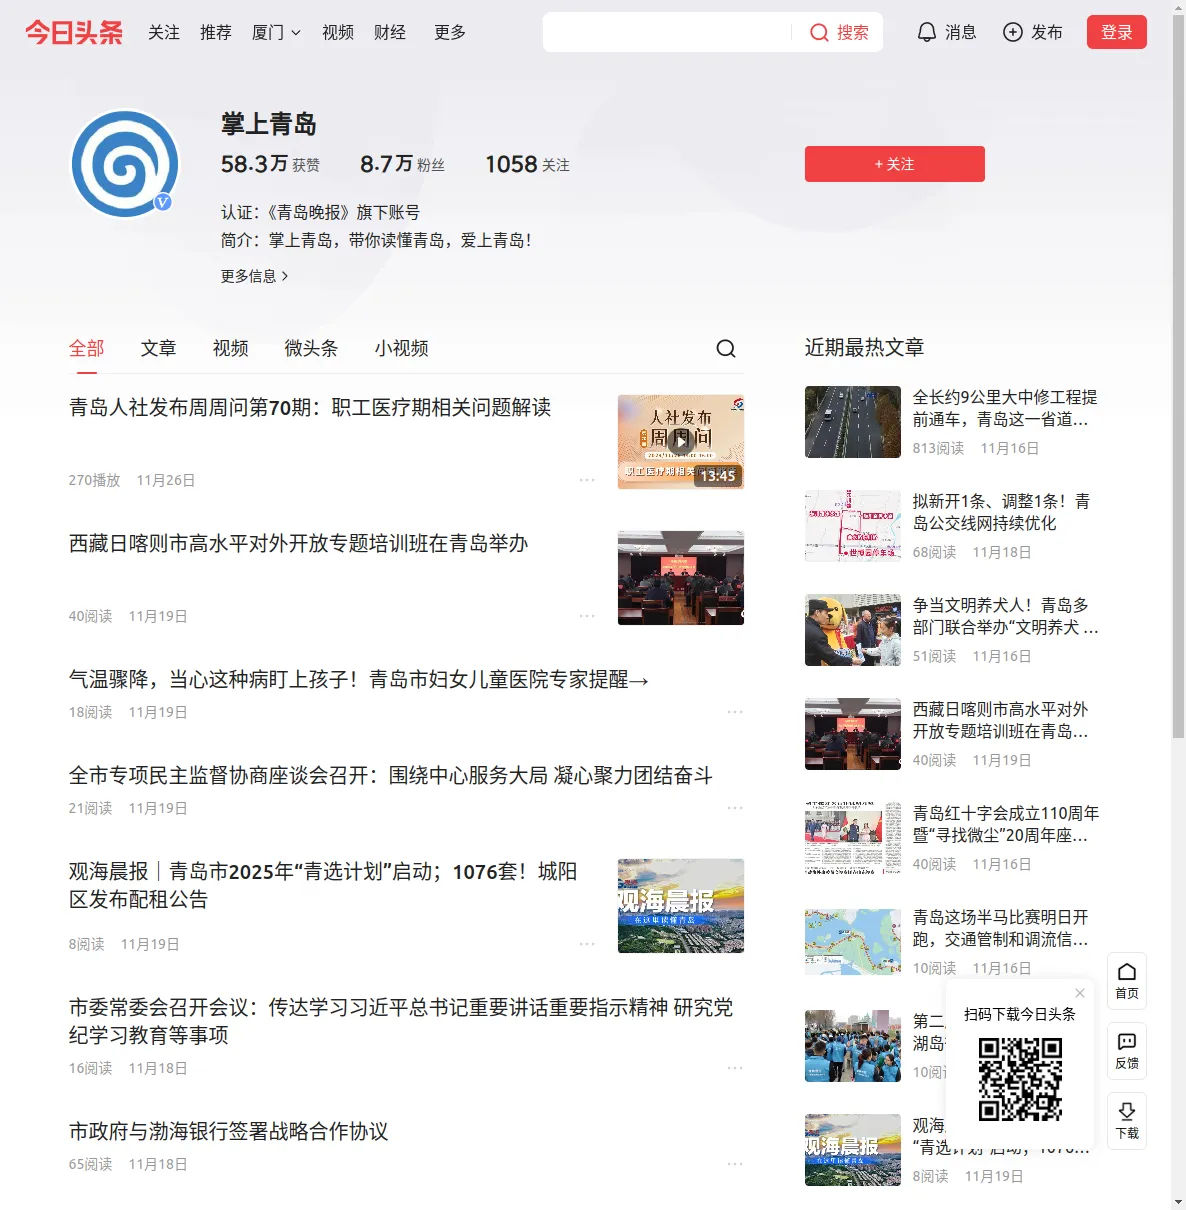This screenshot has width=1186, height=1210.
Task: Open more options for 市委常委会召开会议 article
Action: coord(735,1068)
